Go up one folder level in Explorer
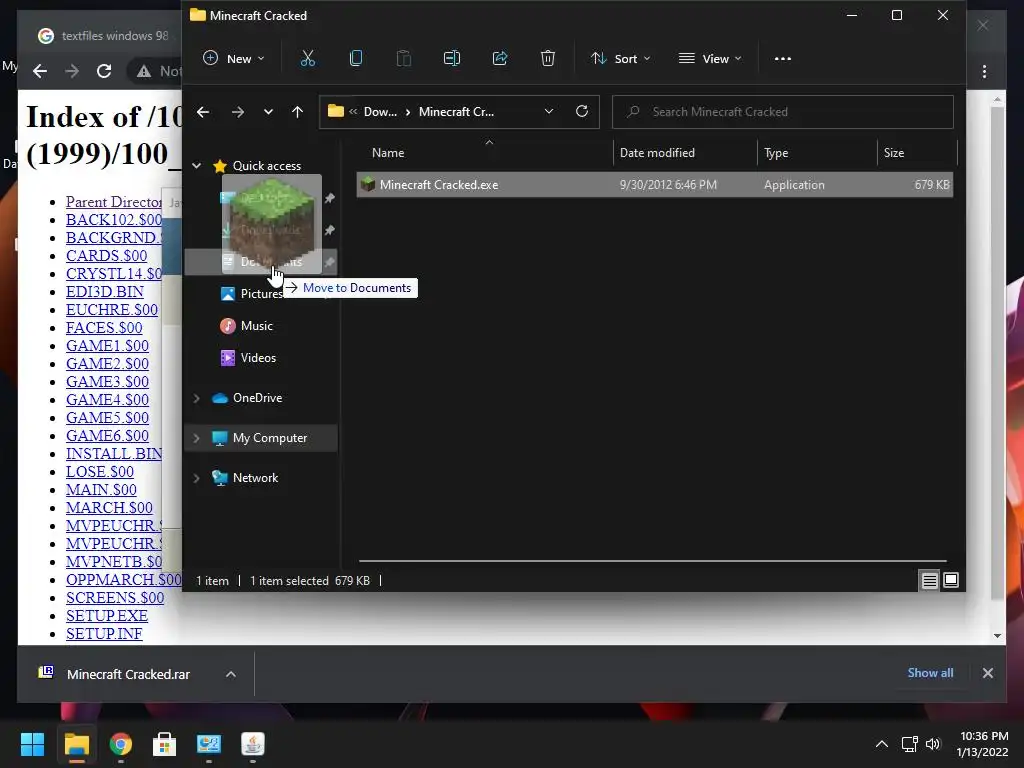Image resolution: width=1024 pixels, height=768 pixels. click(x=297, y=112)
